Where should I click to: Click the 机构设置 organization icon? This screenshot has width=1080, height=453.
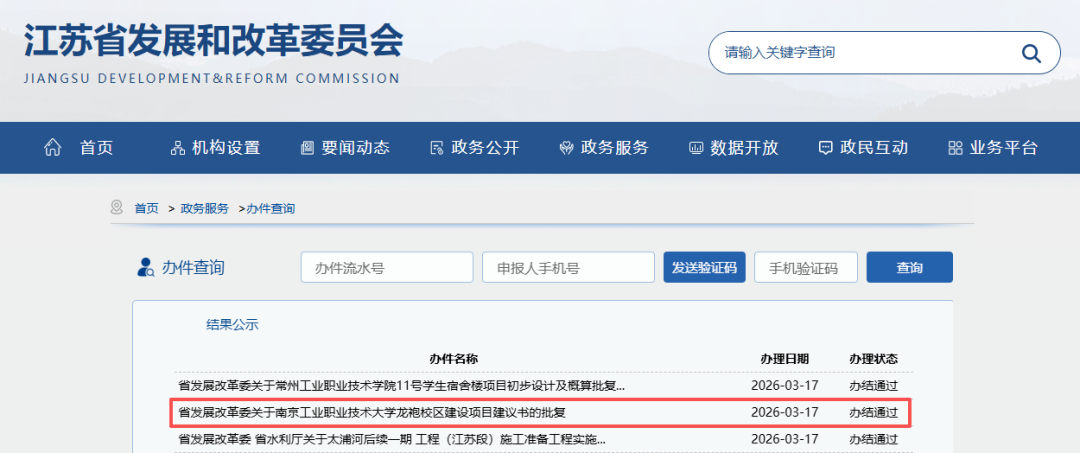click(x=178, y=148)
